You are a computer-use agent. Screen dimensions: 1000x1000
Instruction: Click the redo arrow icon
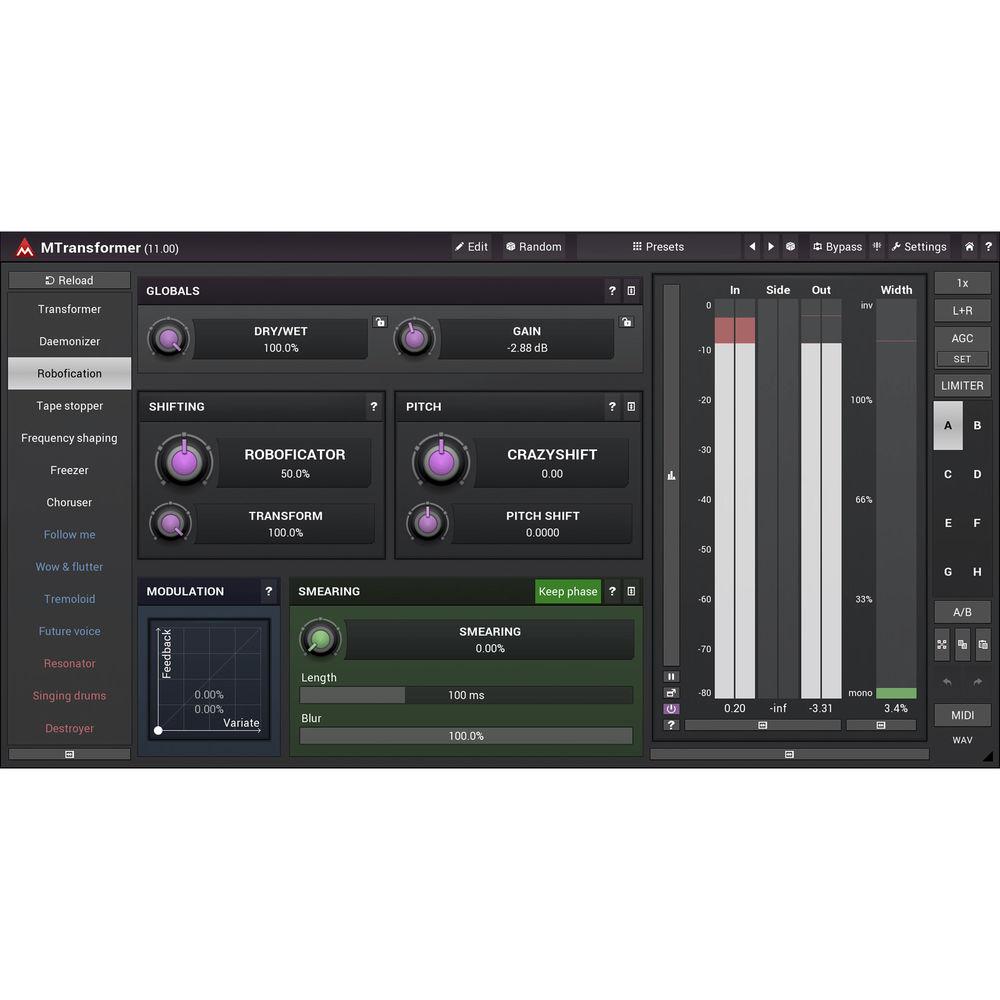click(x=978, y=682)
